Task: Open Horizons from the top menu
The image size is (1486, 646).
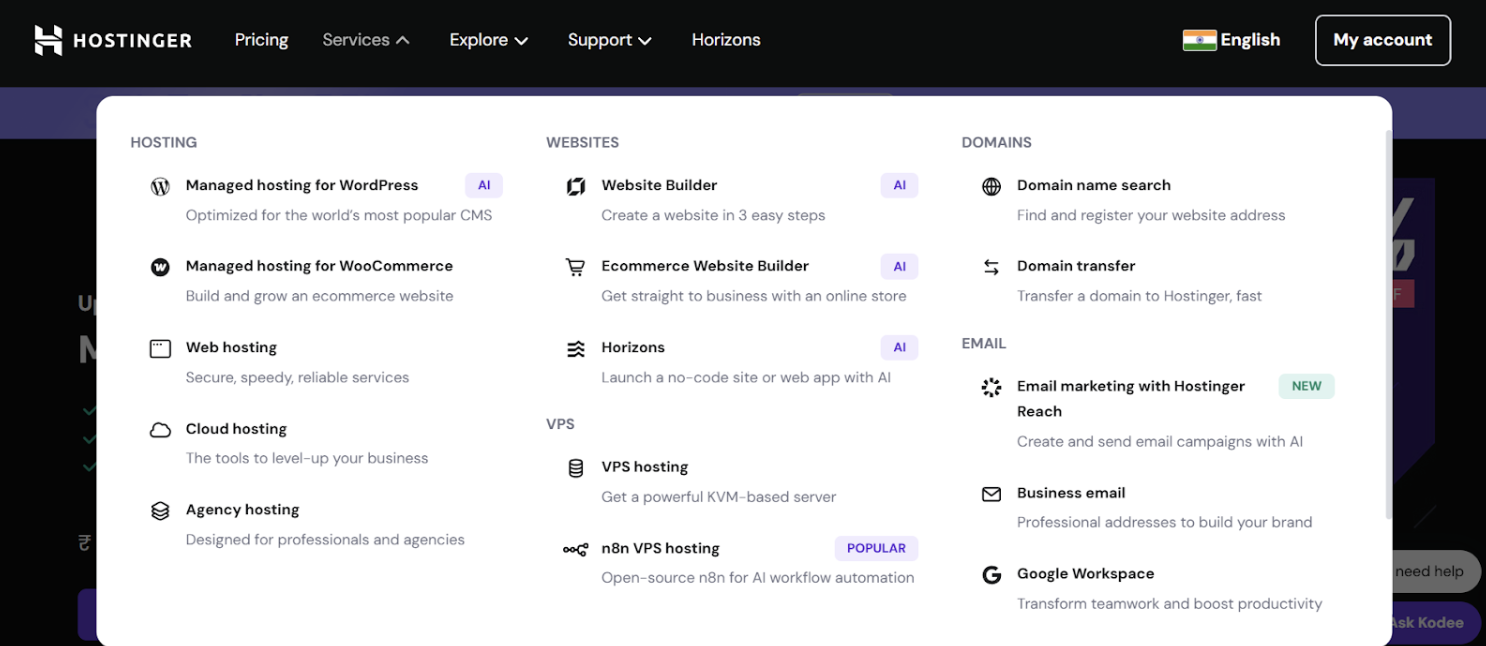Action: click(726, 40)
